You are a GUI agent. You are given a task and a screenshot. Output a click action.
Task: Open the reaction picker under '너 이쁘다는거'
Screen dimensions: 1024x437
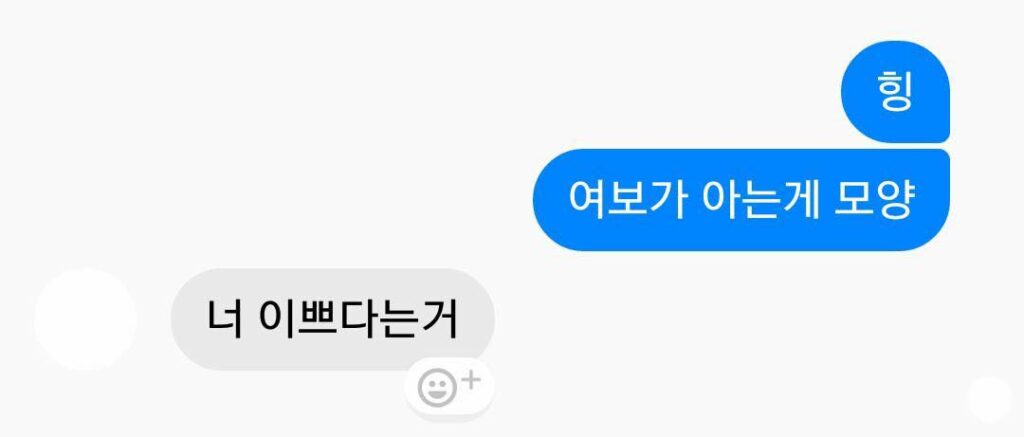(x=449, y=387)
